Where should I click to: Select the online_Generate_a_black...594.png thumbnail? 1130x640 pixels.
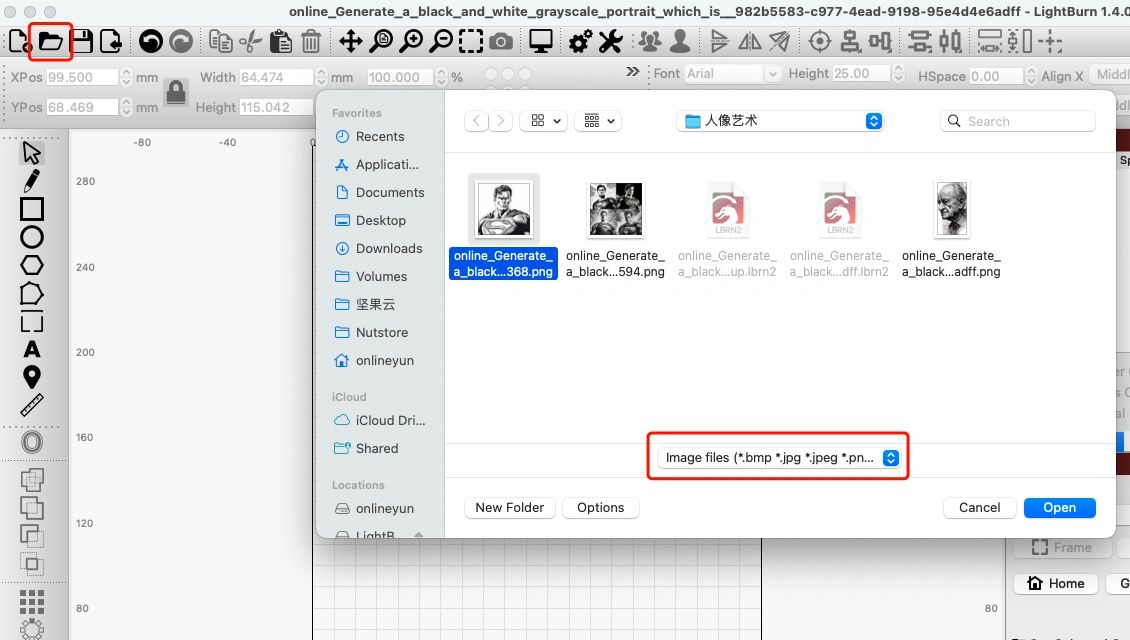pos(615,209)
